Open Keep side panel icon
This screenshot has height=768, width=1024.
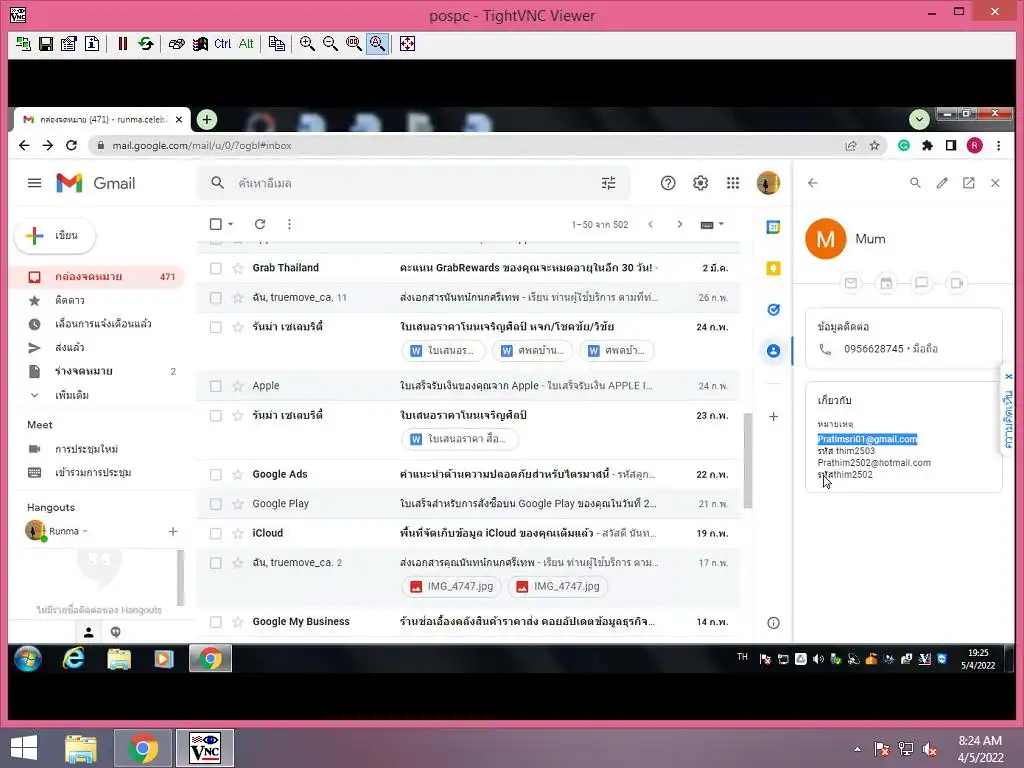point(773,268)
